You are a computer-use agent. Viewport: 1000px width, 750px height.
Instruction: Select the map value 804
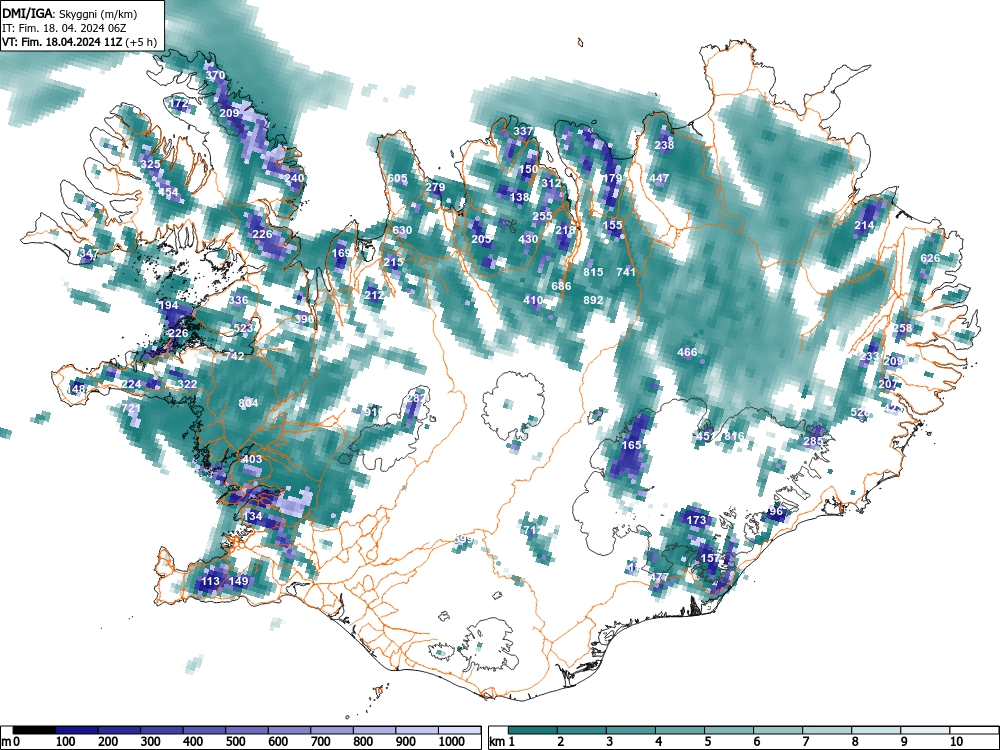coord(248,403)
